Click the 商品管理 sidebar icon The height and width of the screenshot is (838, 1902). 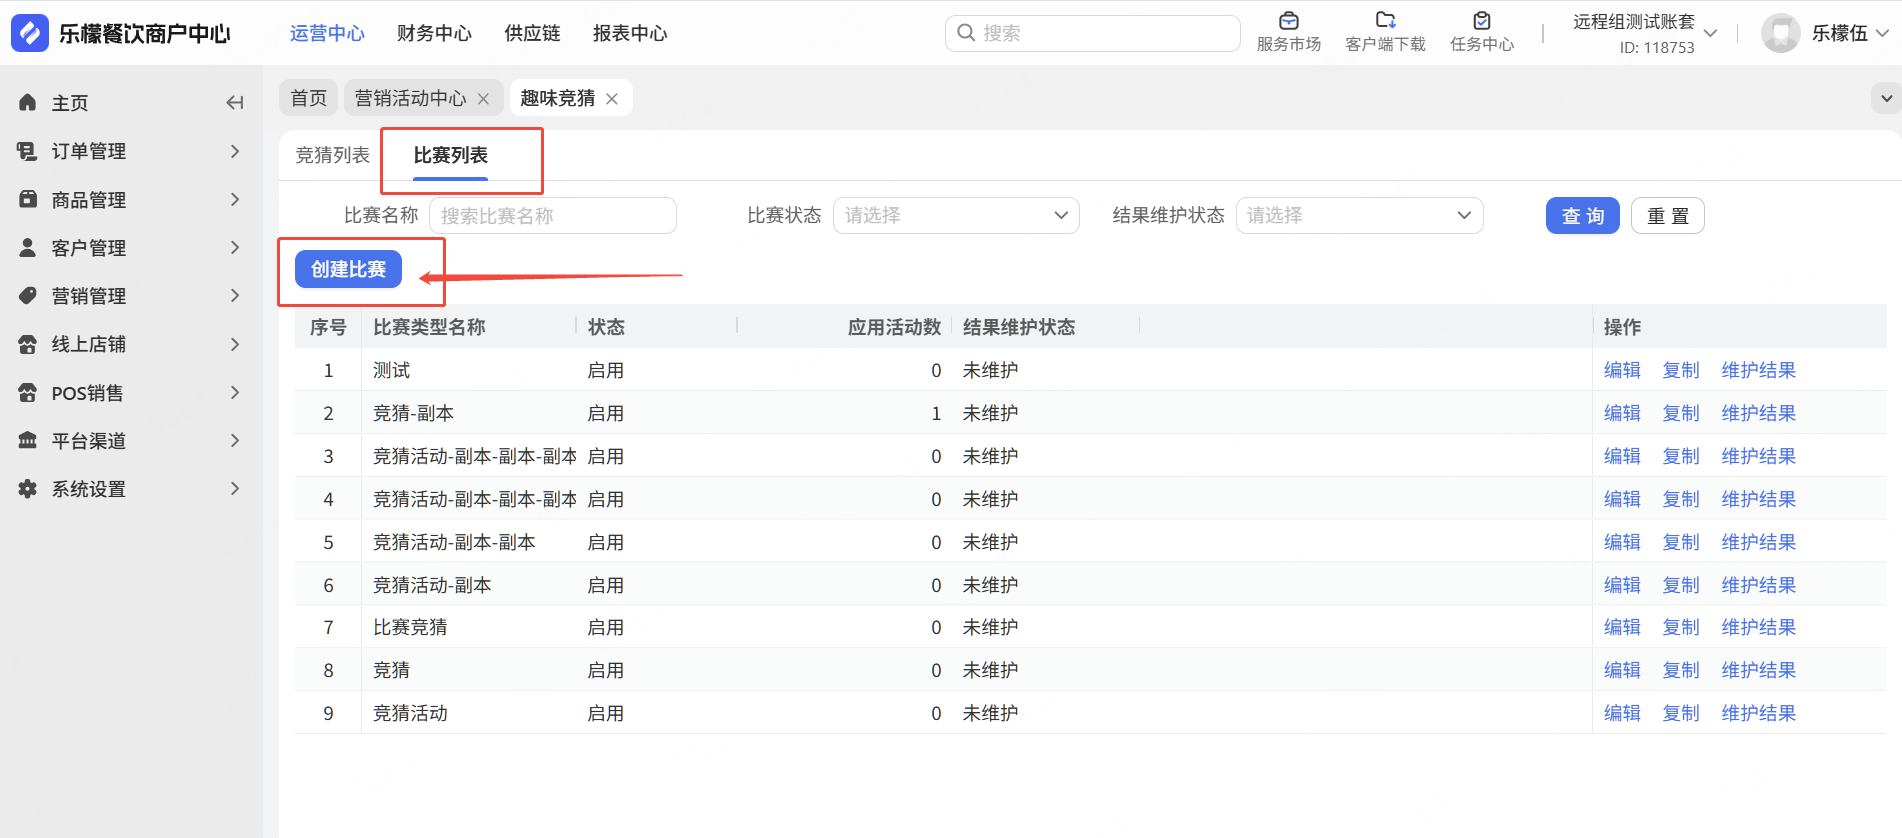pyautogui.click(x=28, y=199)
